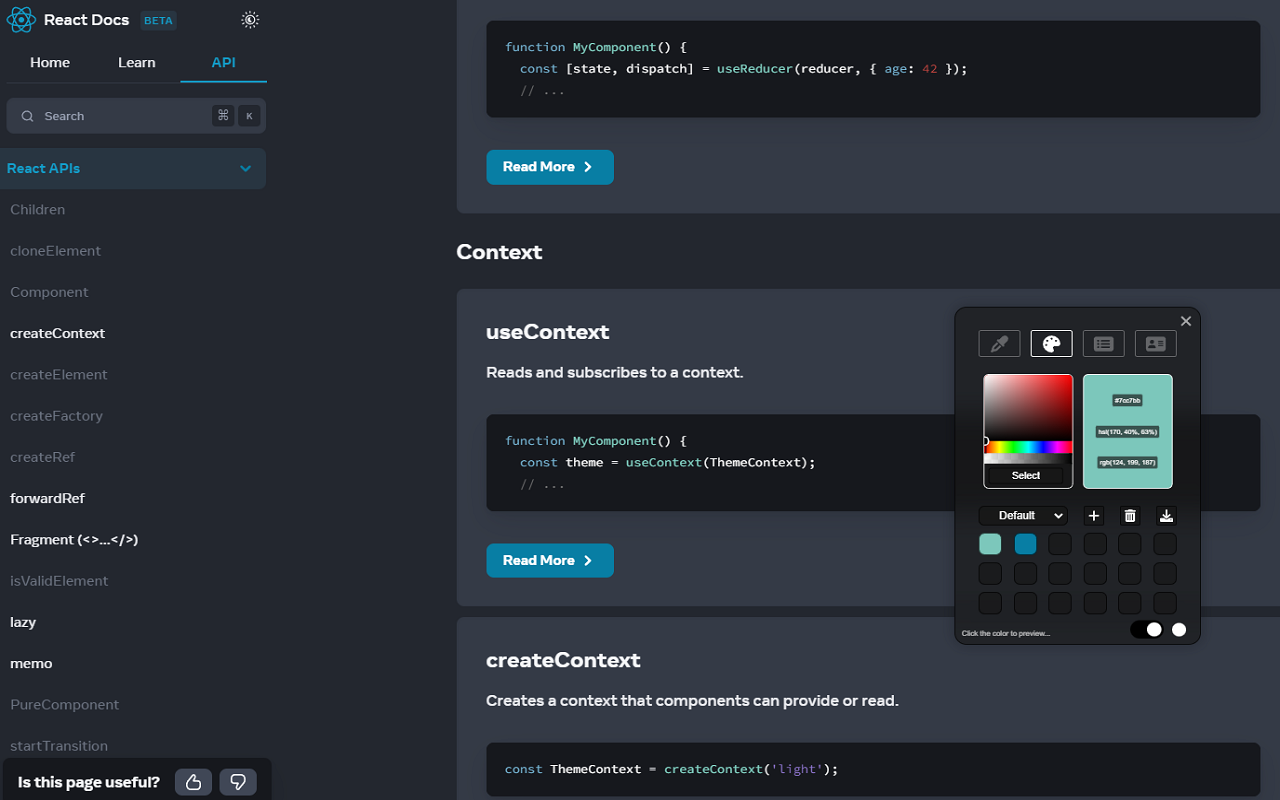This screenshot has height=800, width=1280.
Task: Click the K shortcut key badge
Action: 249,116
